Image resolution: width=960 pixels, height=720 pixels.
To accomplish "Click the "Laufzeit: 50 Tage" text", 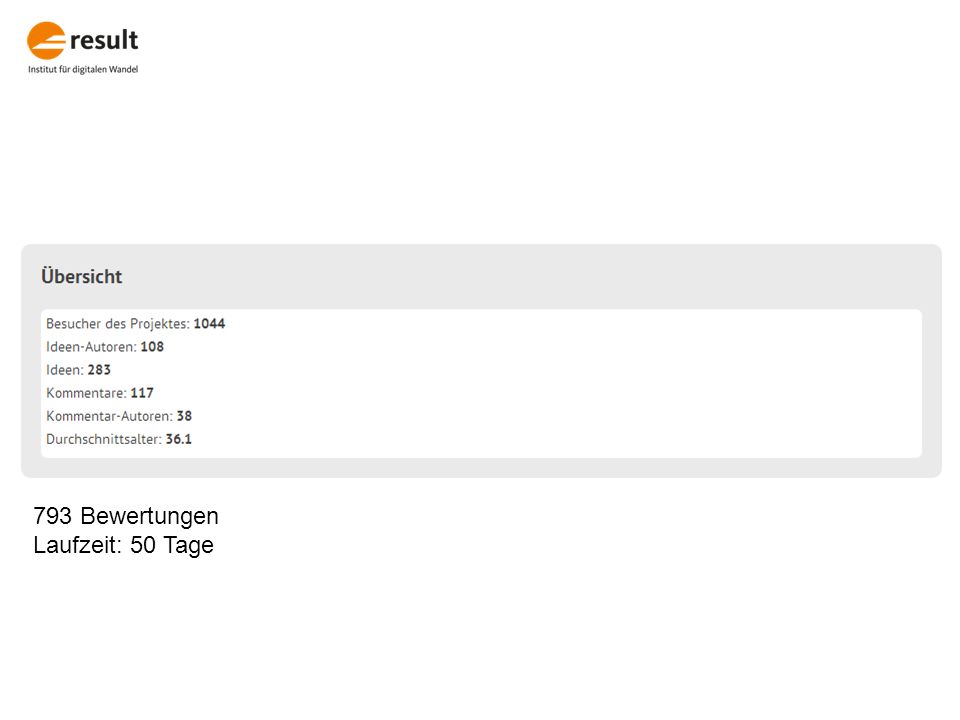I will click(124, 545).
